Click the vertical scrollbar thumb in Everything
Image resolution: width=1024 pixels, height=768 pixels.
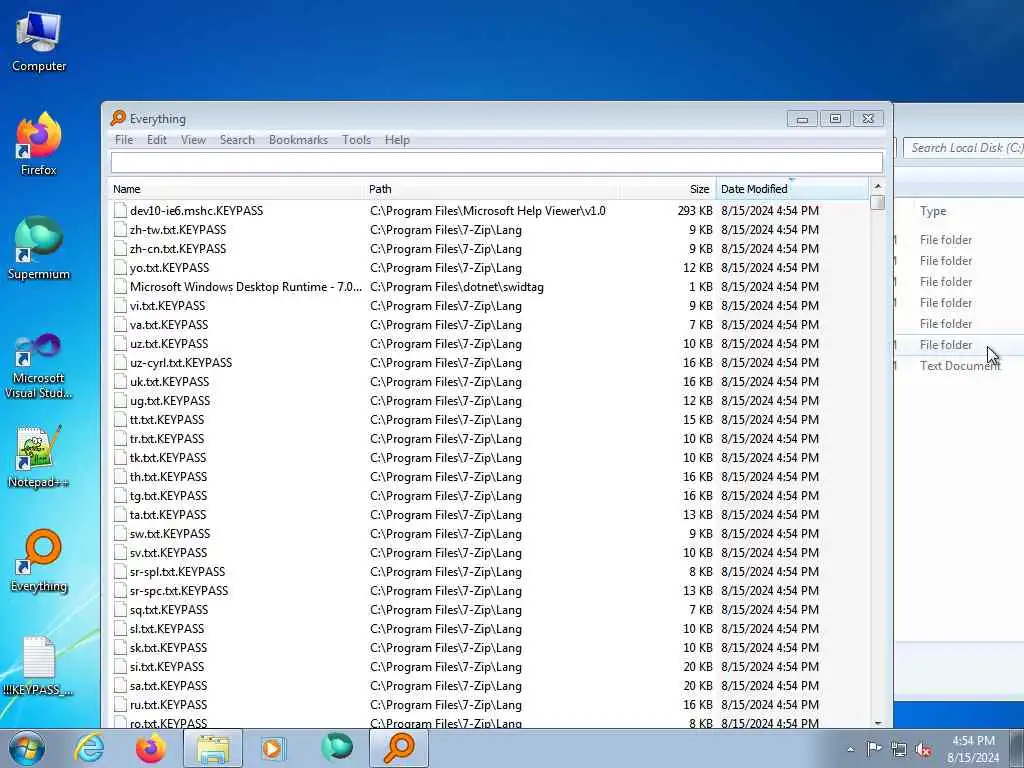coord(878,203)
